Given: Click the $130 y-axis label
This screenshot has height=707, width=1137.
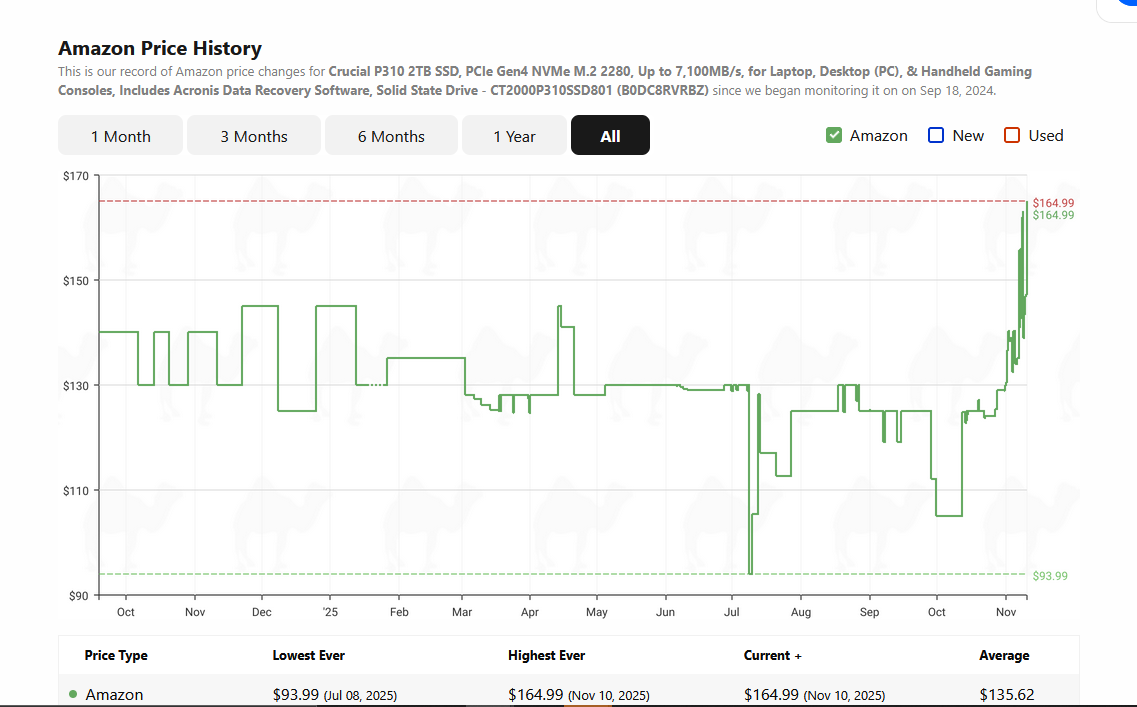Looking at the screenshot, I should click(x=75, y=386).
